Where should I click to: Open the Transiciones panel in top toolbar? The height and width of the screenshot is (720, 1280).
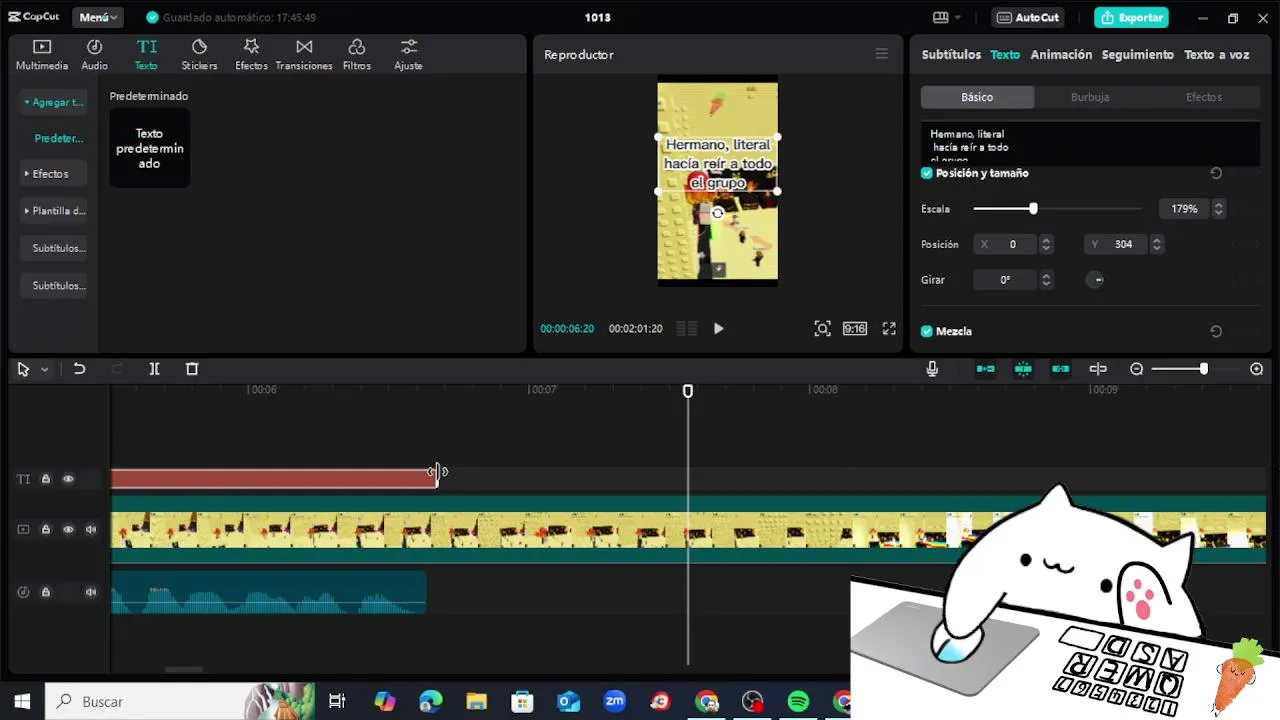coord(304,55)
